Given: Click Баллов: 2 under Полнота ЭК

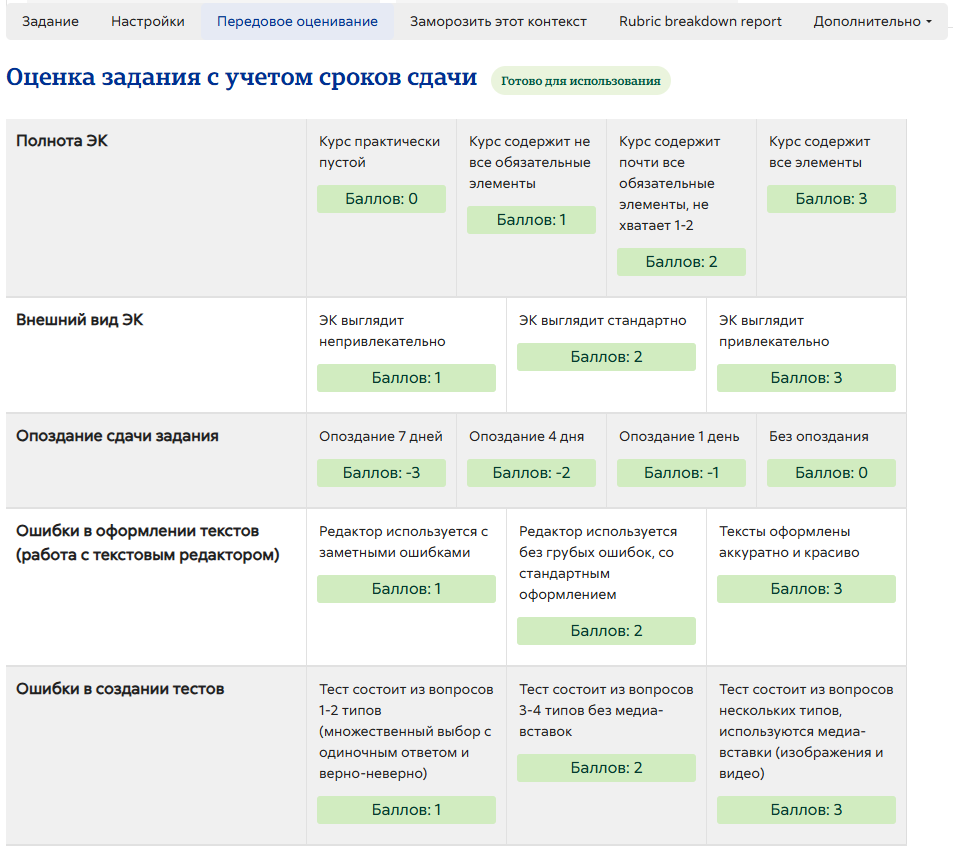Looking at the screenshot, I should click(681, 262).
